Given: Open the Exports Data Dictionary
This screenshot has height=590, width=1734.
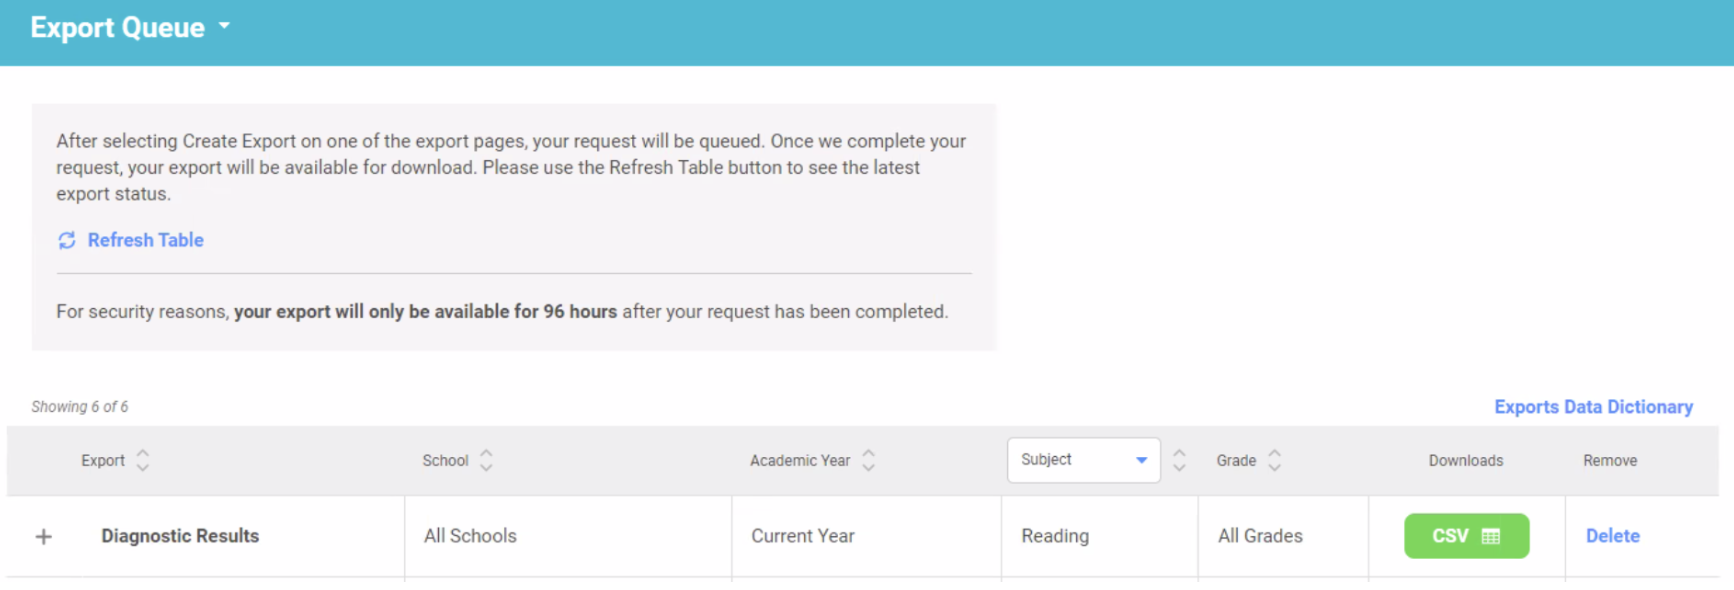Looking at the screenshot, I should (x=1593, y=406).
